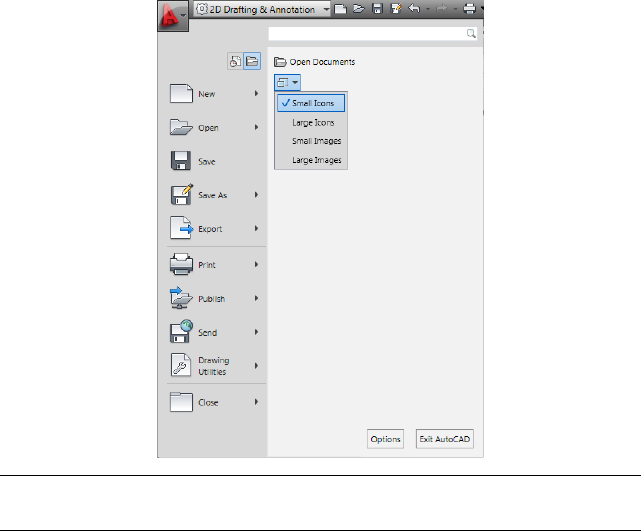641x531 pixels.
Task: Click the workspace gear icon
Action: point(202,9)
